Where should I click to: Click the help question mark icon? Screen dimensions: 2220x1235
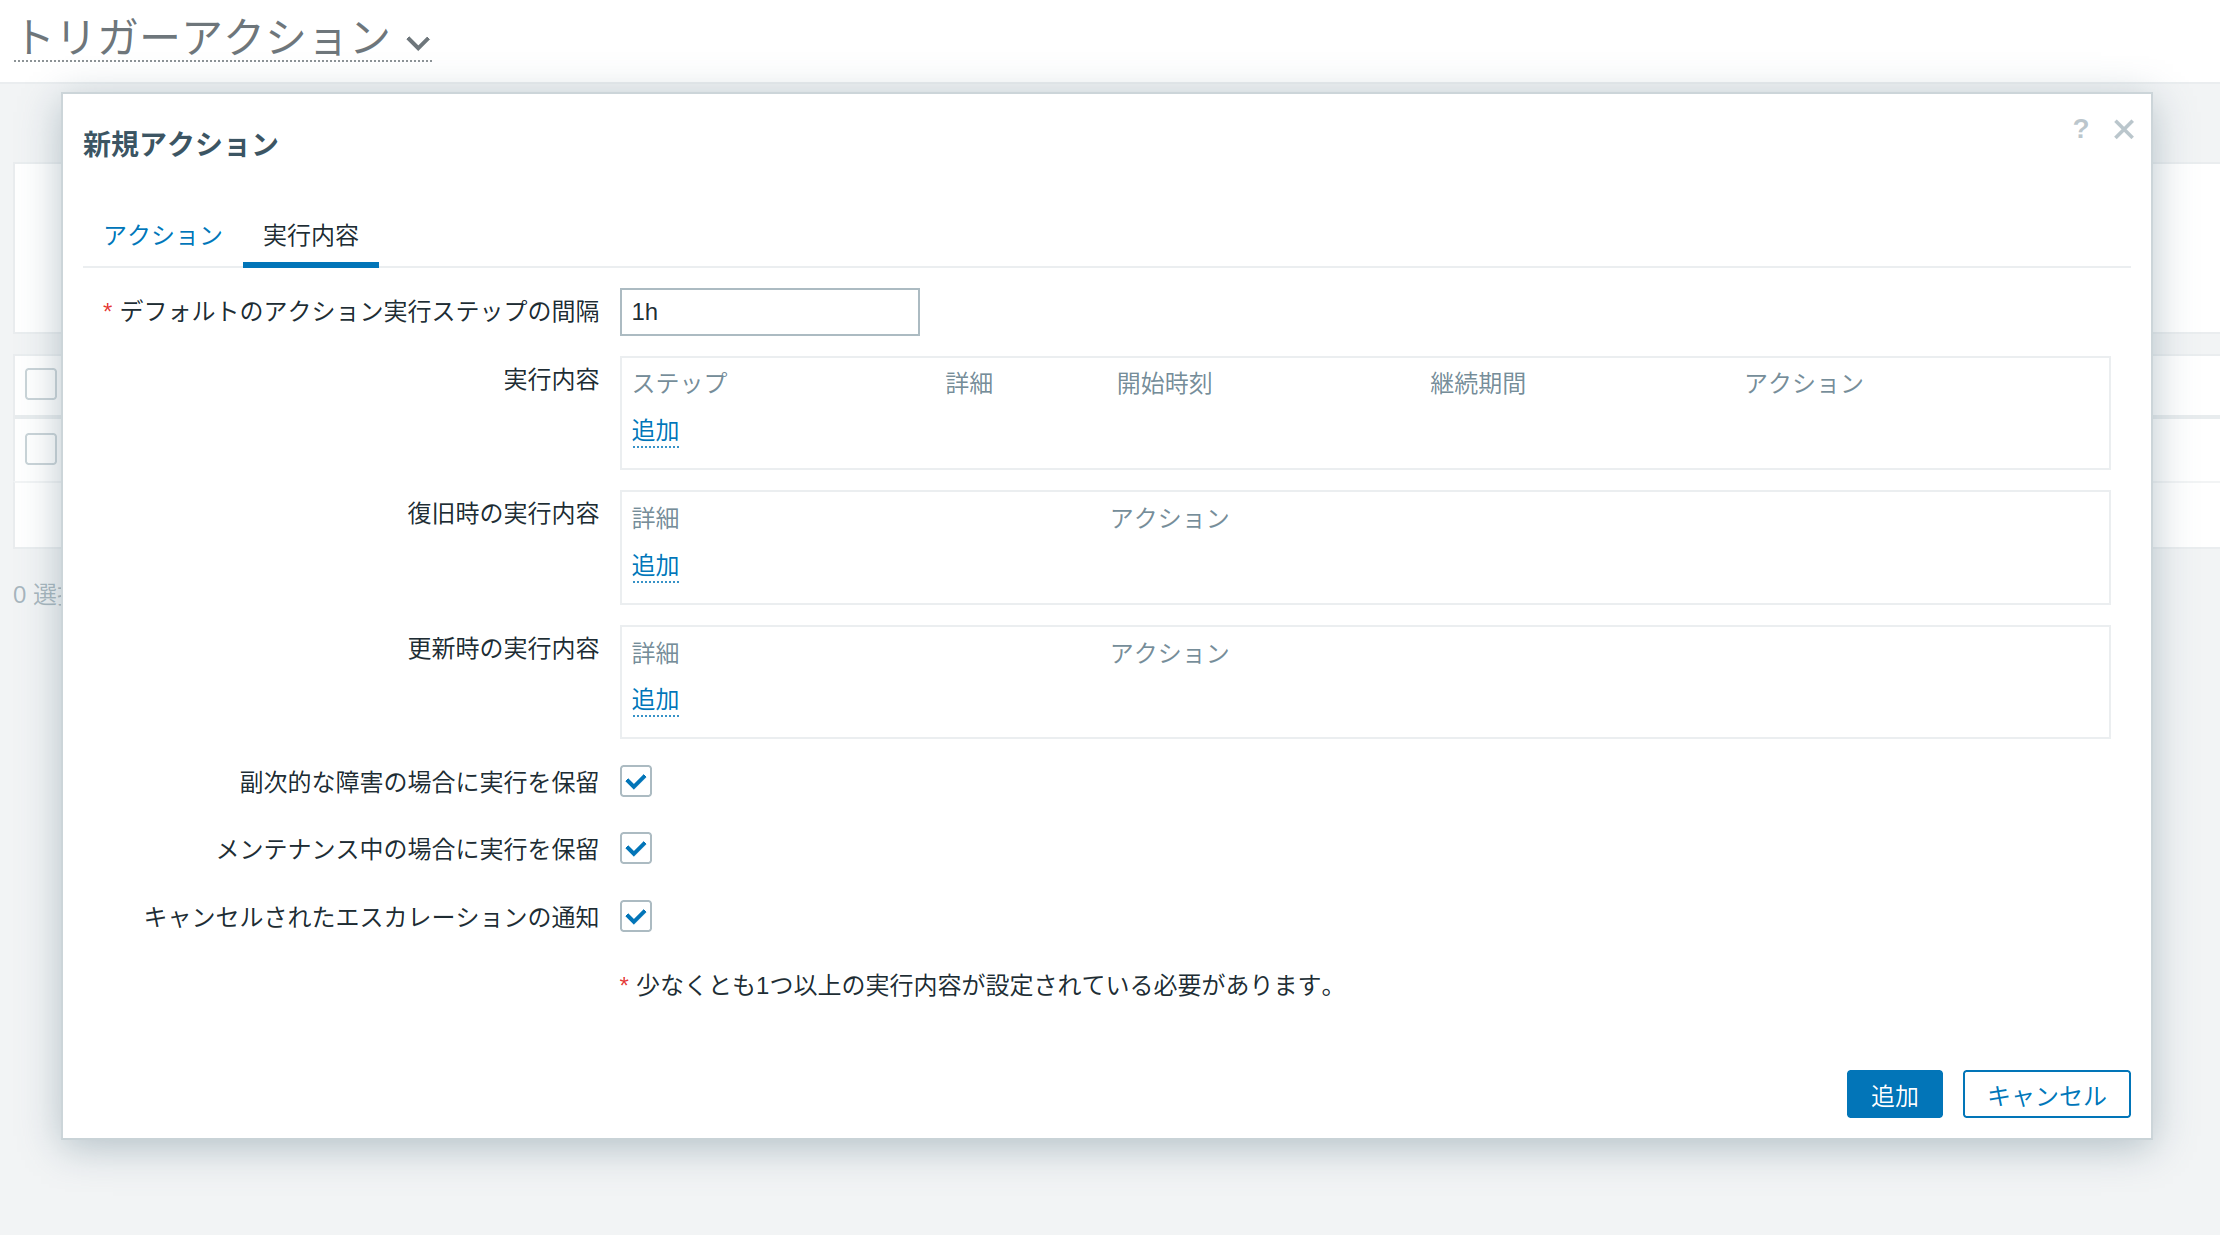tap(2080, 129)
